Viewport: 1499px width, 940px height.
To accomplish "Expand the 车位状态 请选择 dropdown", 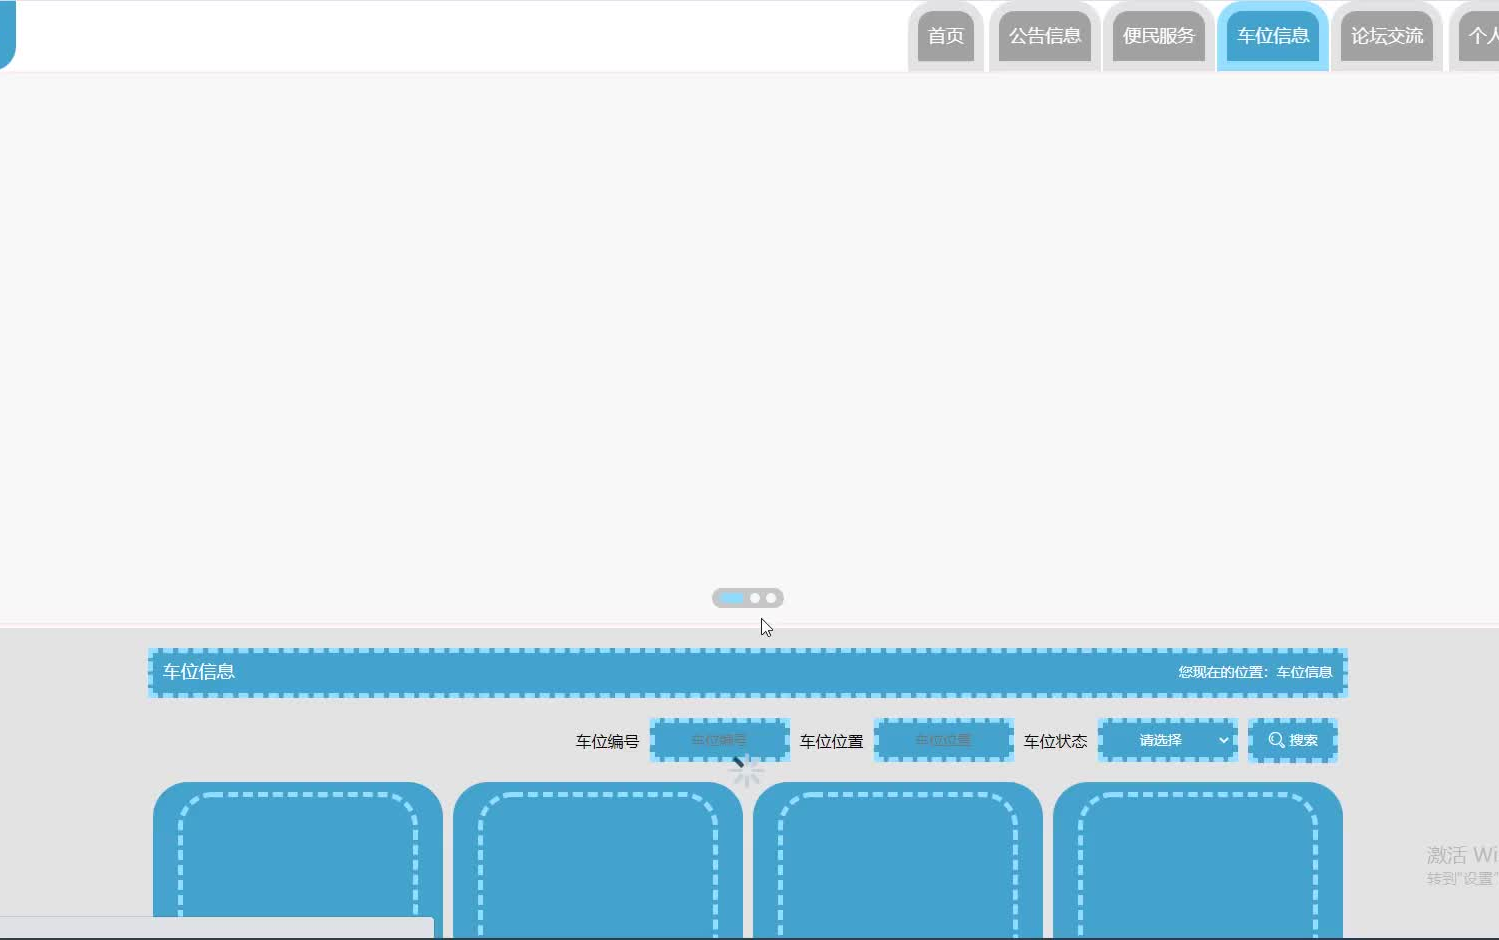I will [x=1168, y=740].
